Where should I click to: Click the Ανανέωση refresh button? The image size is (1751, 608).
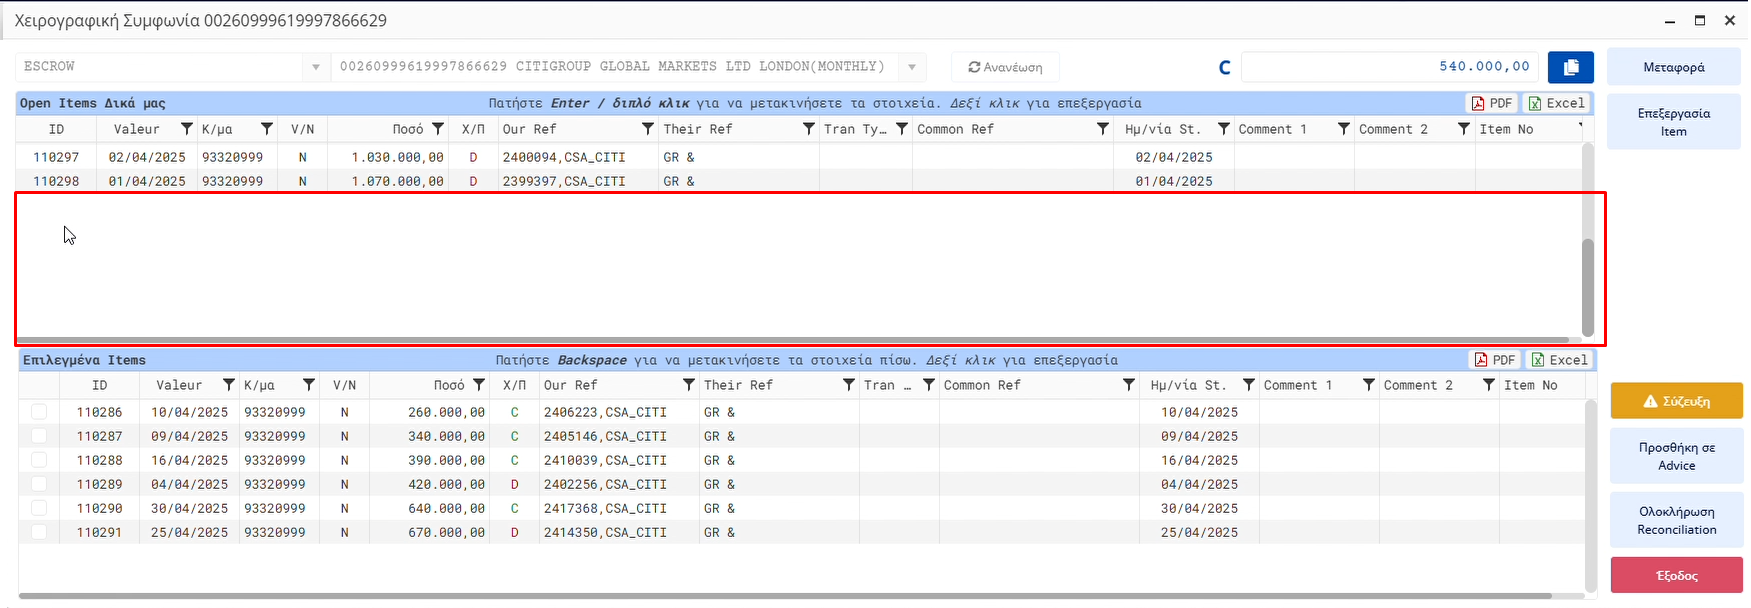coord(1004,67)
